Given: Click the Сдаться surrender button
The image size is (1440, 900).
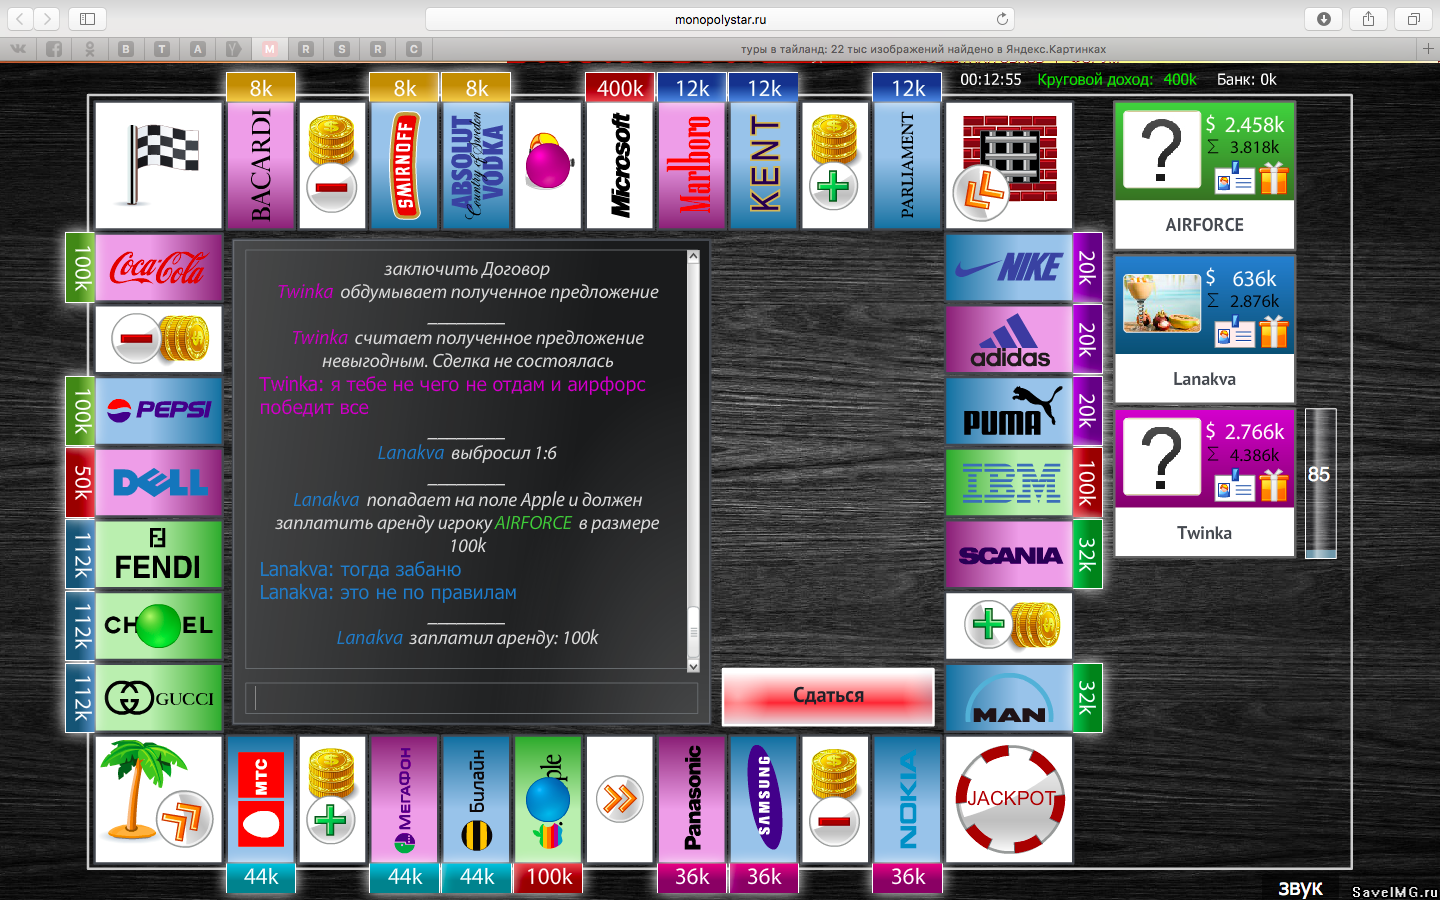Looking at the screenshot, I should [x=828, y=696].
